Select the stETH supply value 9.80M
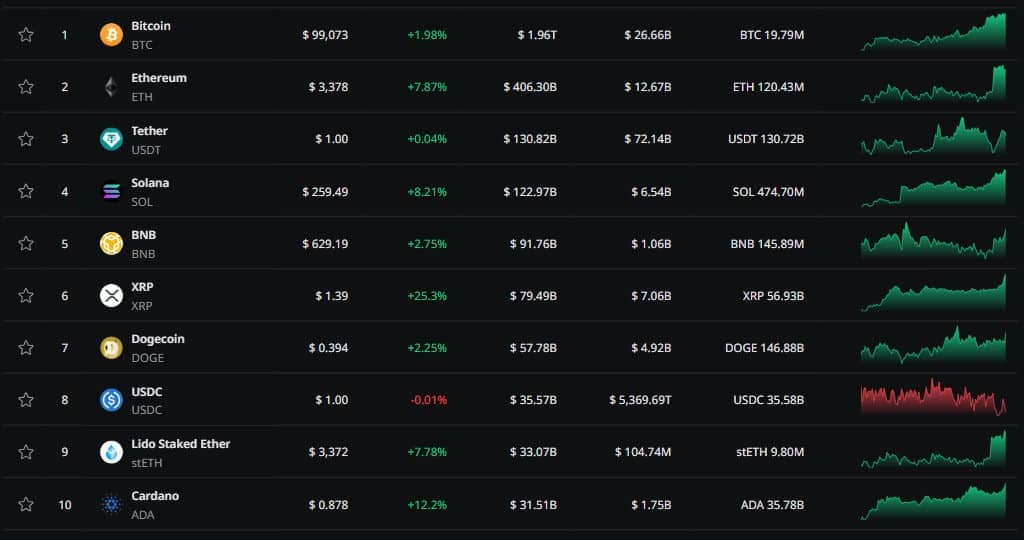The height and width of the screenshot is (540, 1024). (786, 452)
